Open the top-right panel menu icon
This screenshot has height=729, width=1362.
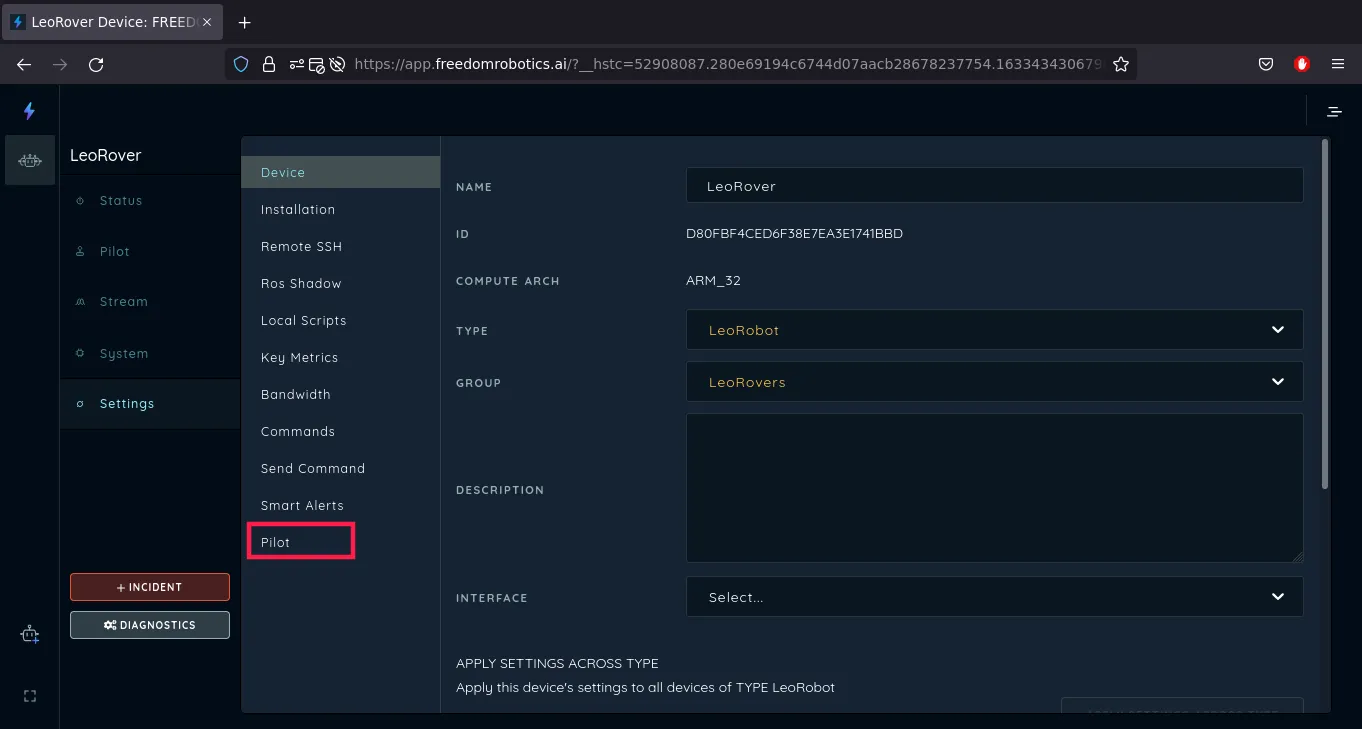1334,111
